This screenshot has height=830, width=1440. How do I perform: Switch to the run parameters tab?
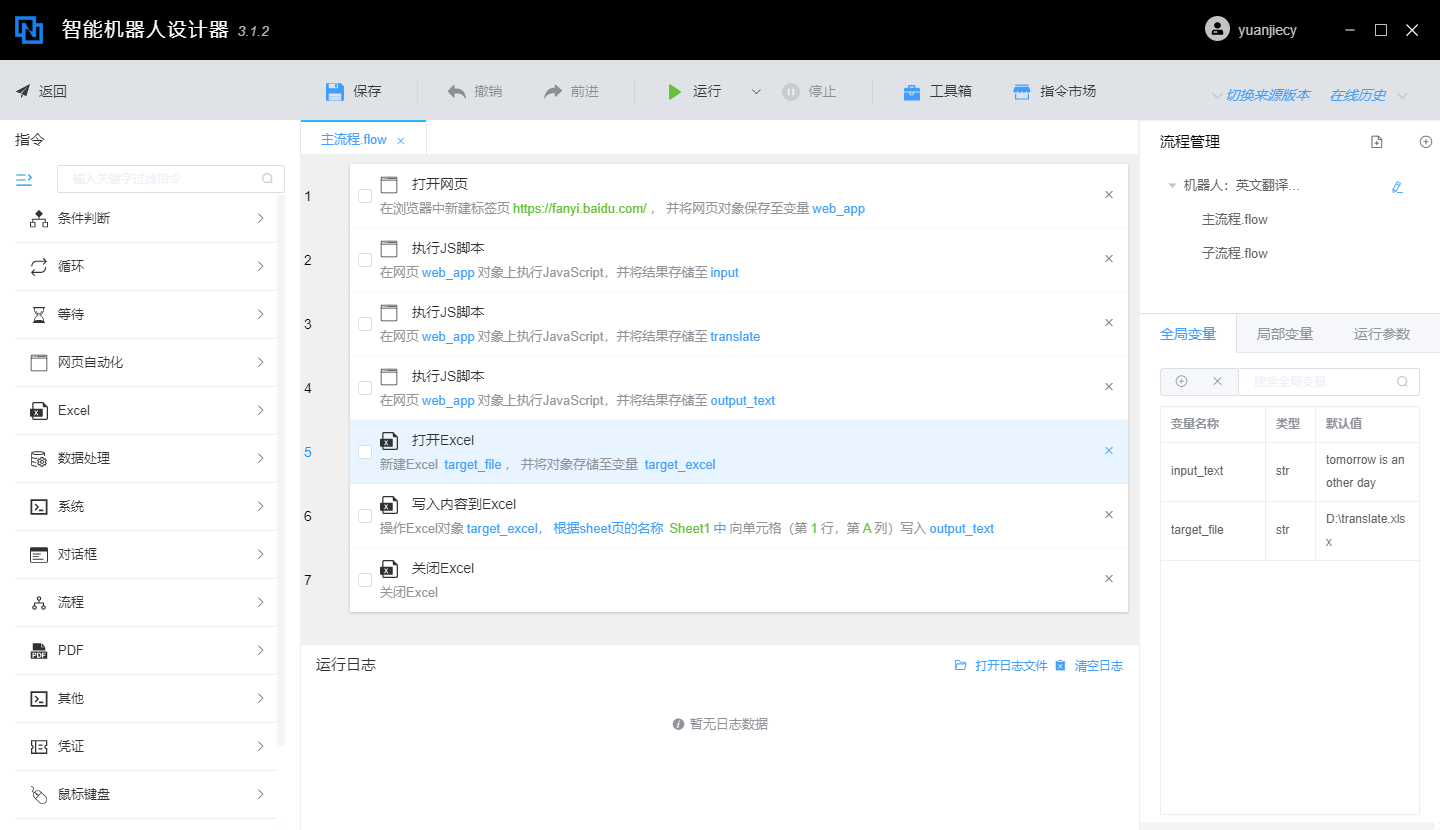(x=1381, y=334)
